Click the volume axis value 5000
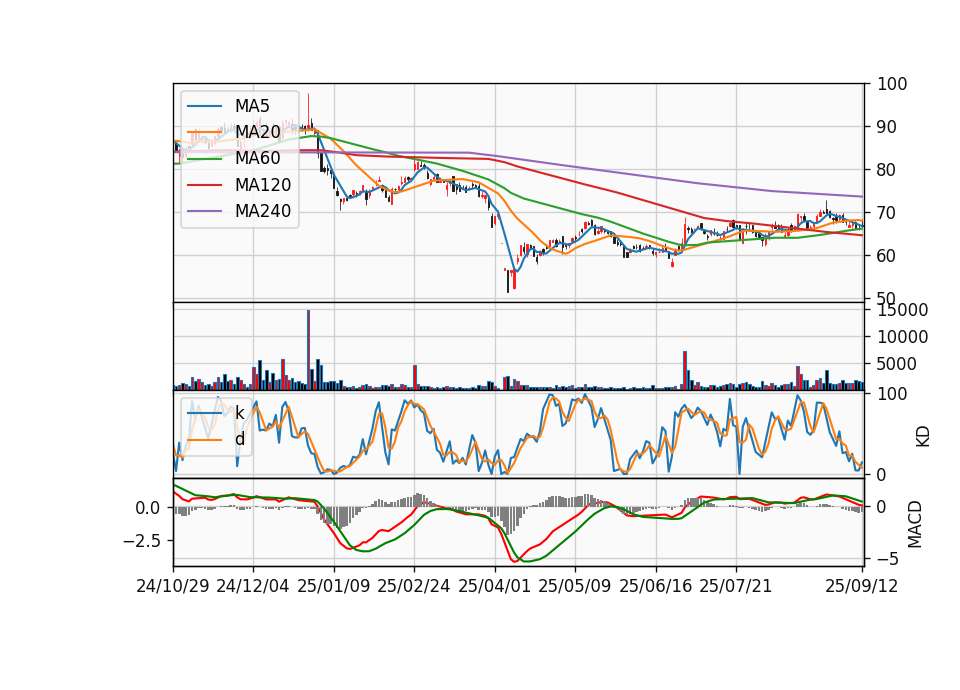The image size is (960, 690). (896, 364)
